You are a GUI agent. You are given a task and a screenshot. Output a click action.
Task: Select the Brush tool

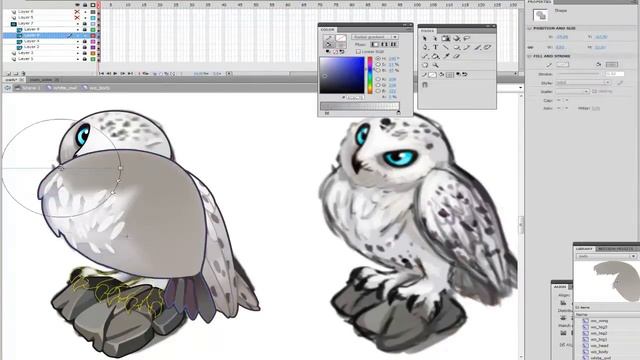point(478,47)
